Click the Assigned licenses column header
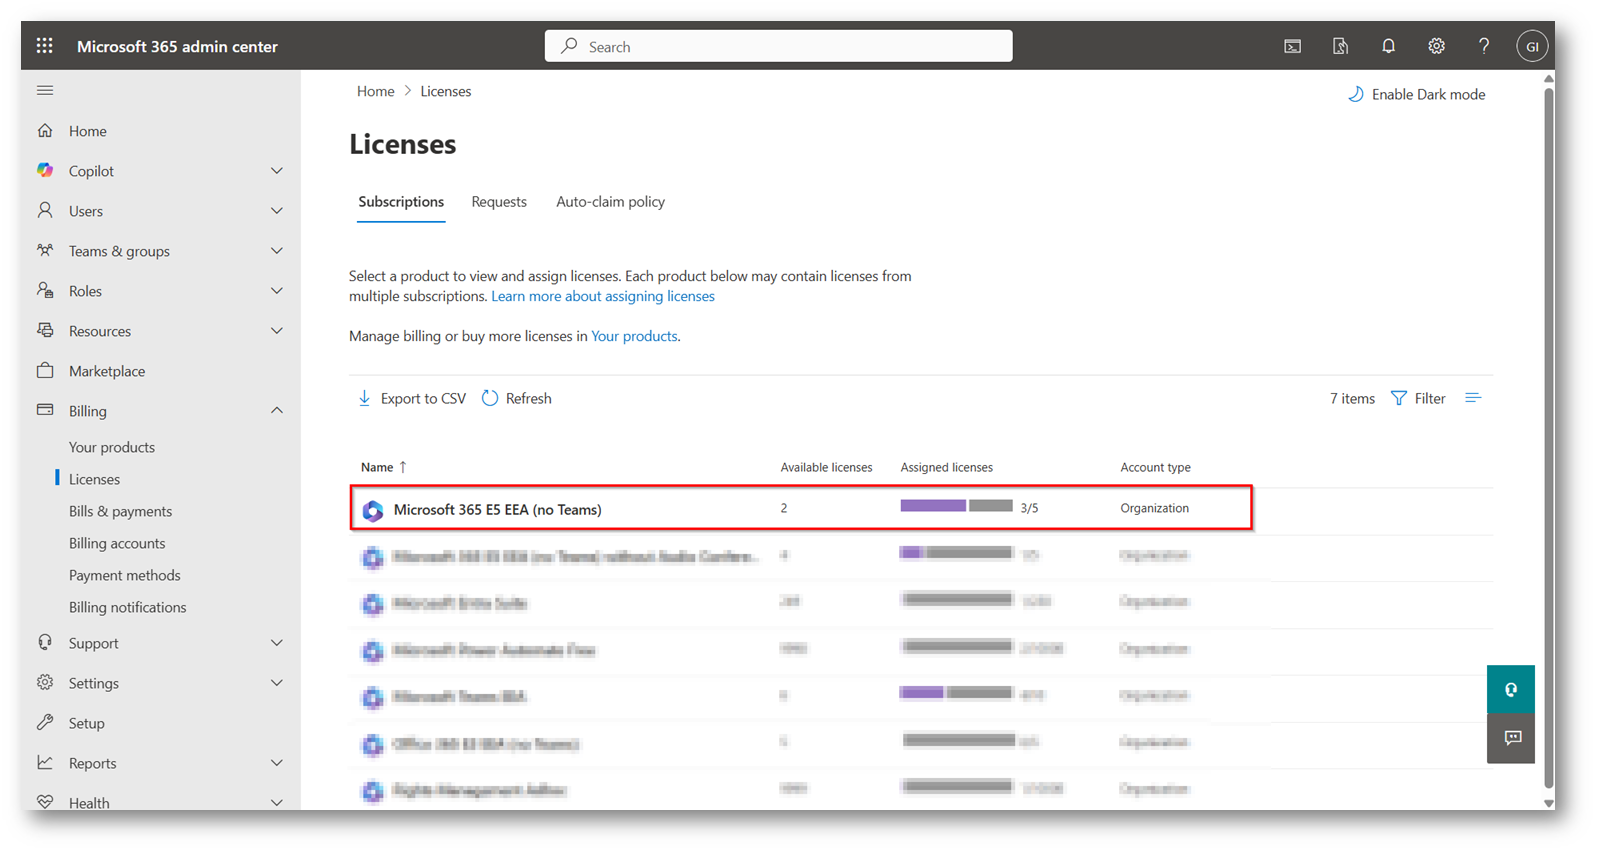 pos(946,467)
